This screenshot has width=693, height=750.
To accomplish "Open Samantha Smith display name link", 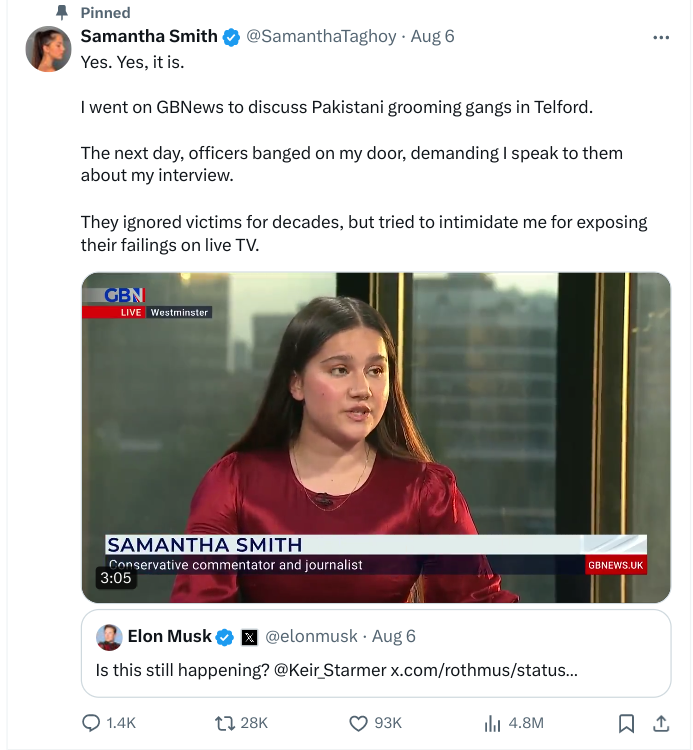I will pos(149,37).
